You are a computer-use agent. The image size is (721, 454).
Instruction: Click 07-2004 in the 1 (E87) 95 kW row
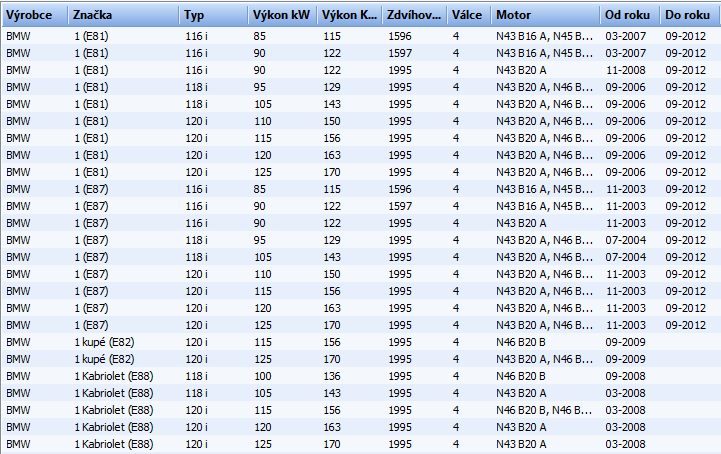(625, 241)
